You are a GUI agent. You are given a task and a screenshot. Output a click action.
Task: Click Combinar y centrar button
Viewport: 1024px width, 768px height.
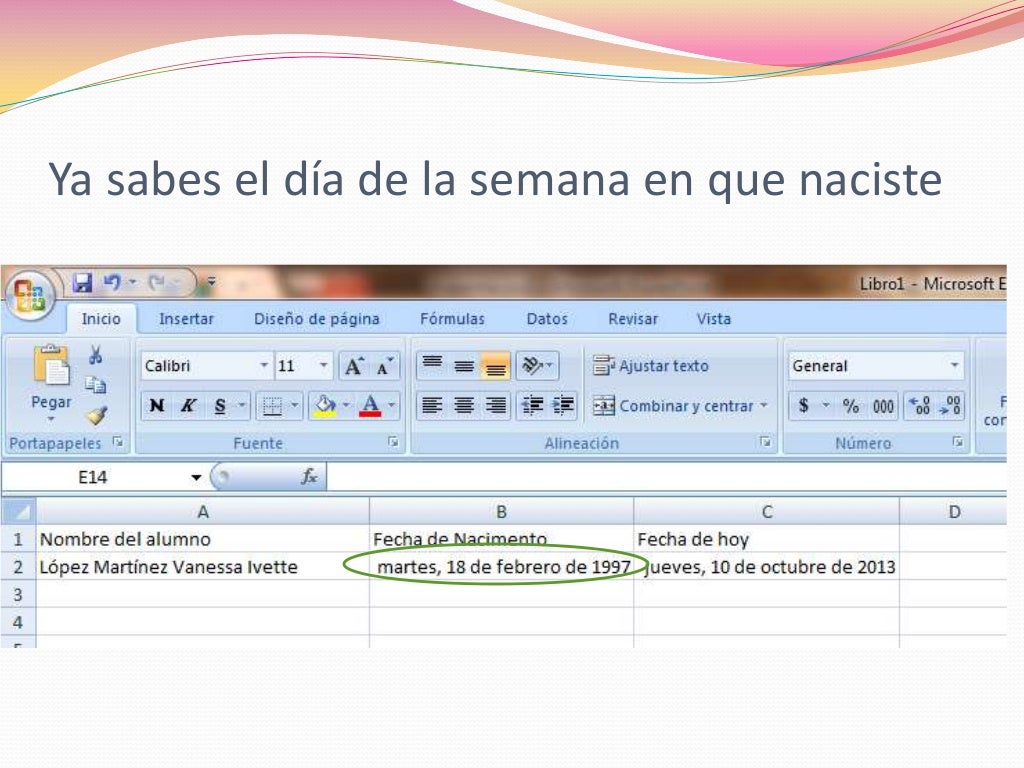coord(673,406)
